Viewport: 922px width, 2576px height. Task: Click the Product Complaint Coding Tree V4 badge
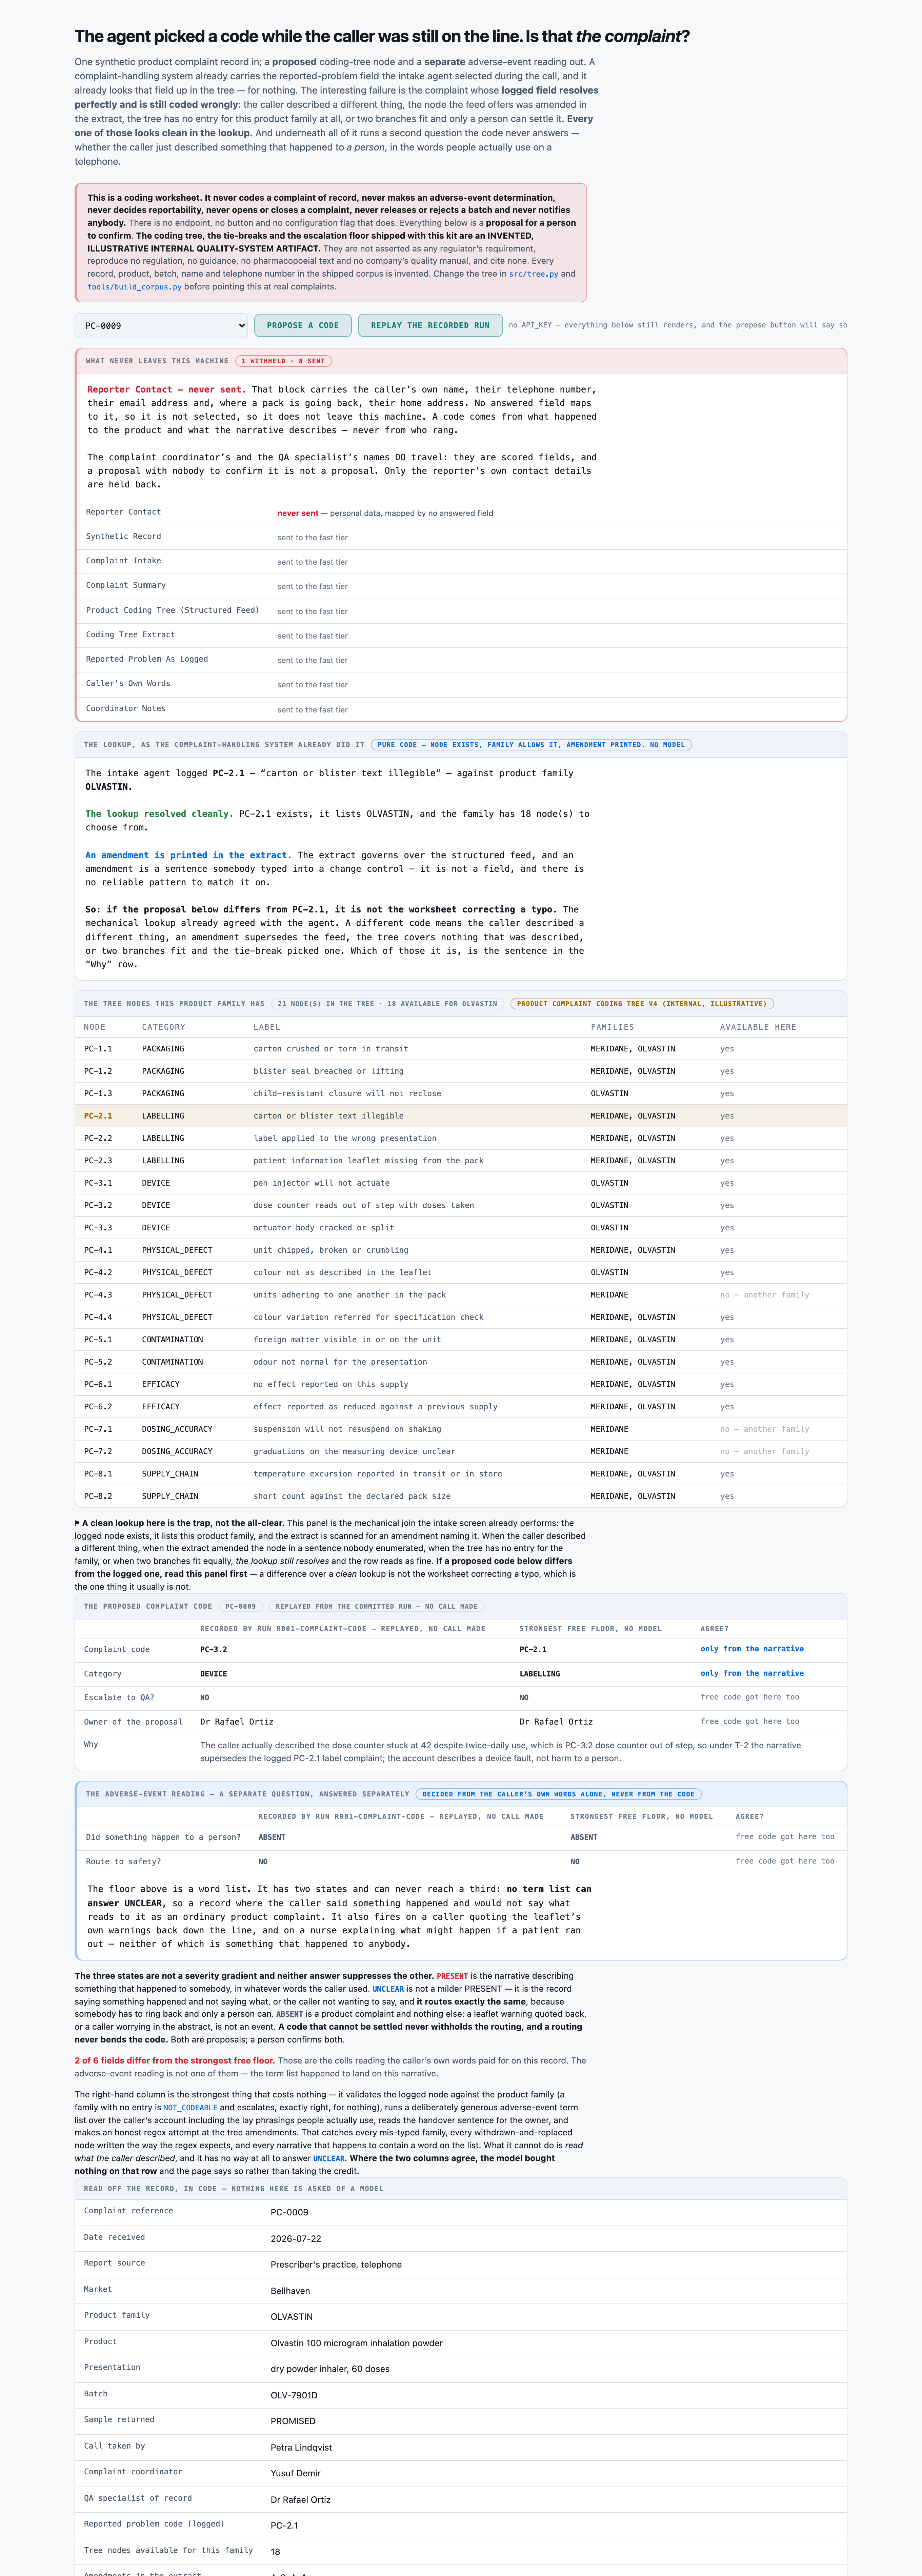click(642, 1004)
